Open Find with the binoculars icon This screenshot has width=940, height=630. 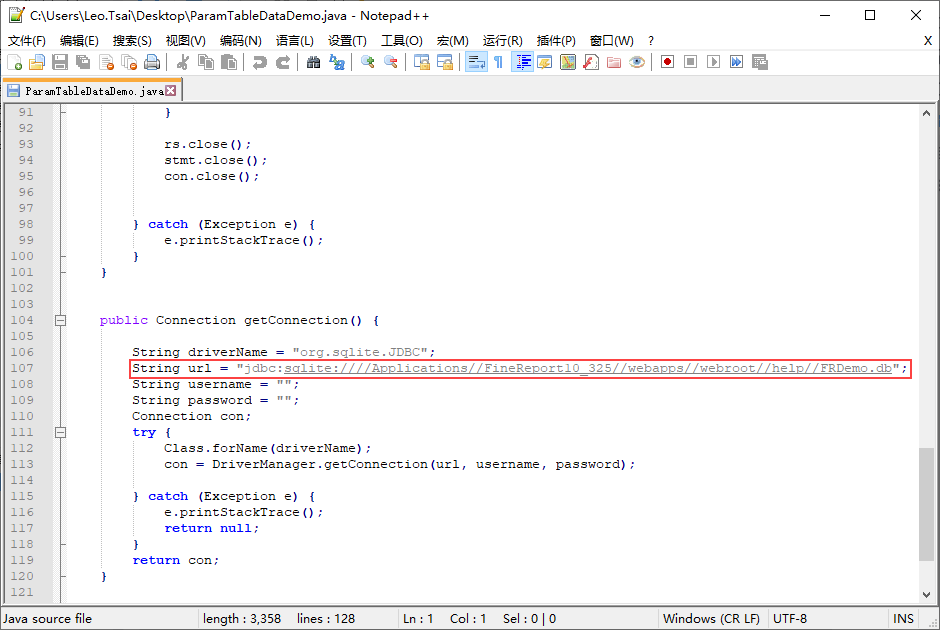[313, 62]
